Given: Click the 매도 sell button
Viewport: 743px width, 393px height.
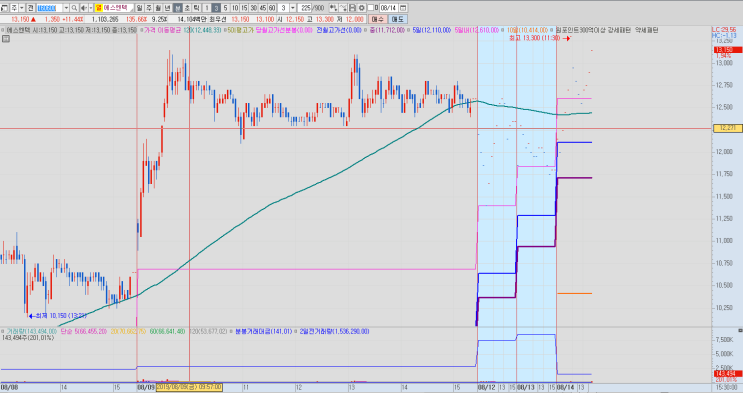Looking at the screenshot, I should click(x=398, y=19).
